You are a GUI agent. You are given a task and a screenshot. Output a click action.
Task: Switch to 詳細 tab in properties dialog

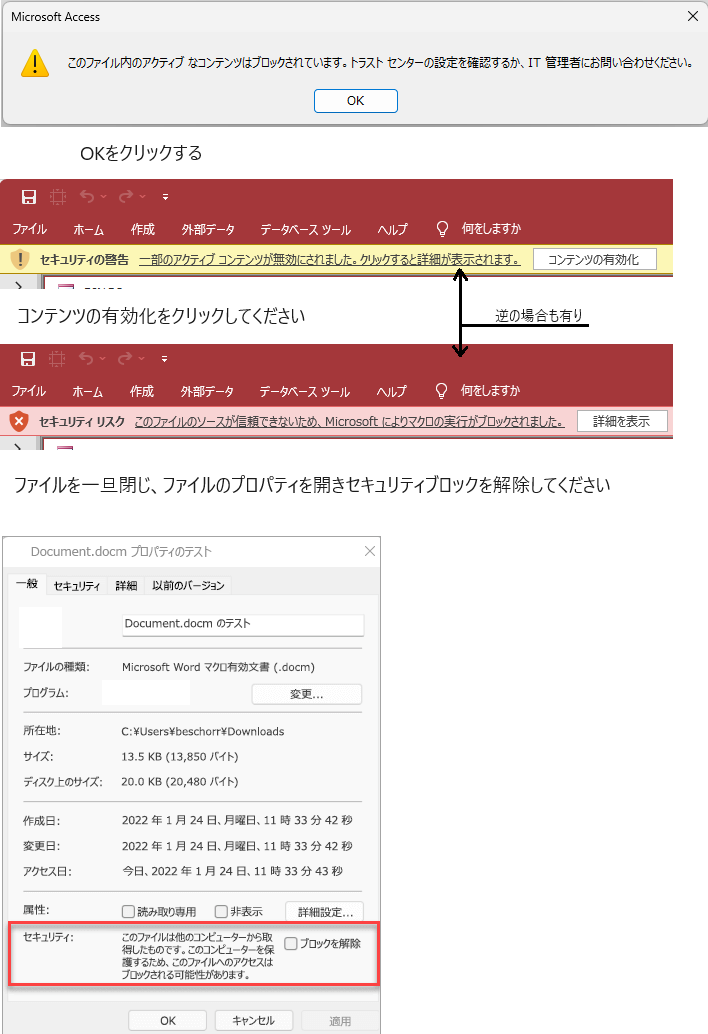tap(126, 586)
